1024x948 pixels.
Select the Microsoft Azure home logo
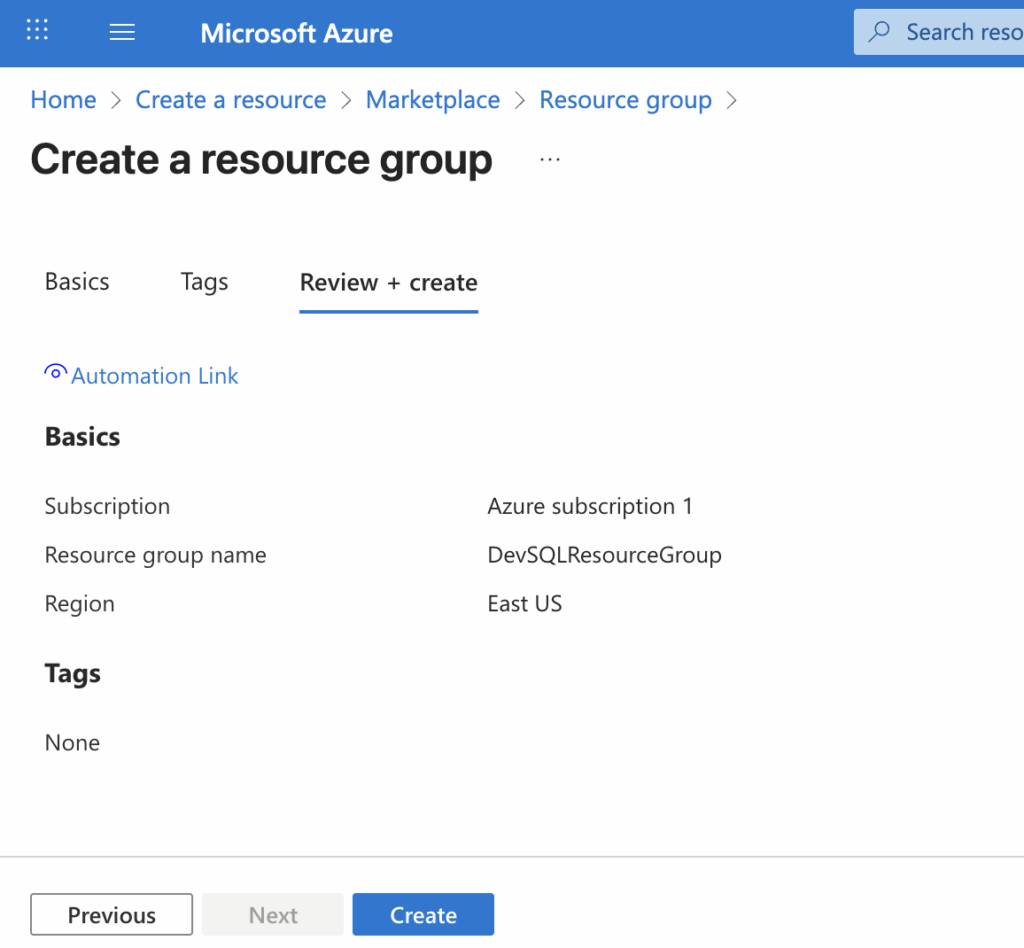point(296,32)
